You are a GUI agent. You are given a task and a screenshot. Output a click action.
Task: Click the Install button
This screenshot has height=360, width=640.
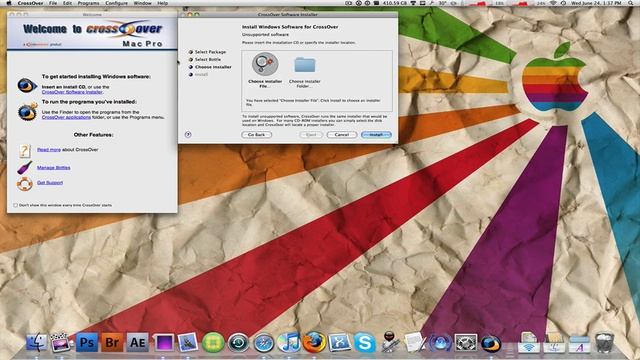click(376, 135)
